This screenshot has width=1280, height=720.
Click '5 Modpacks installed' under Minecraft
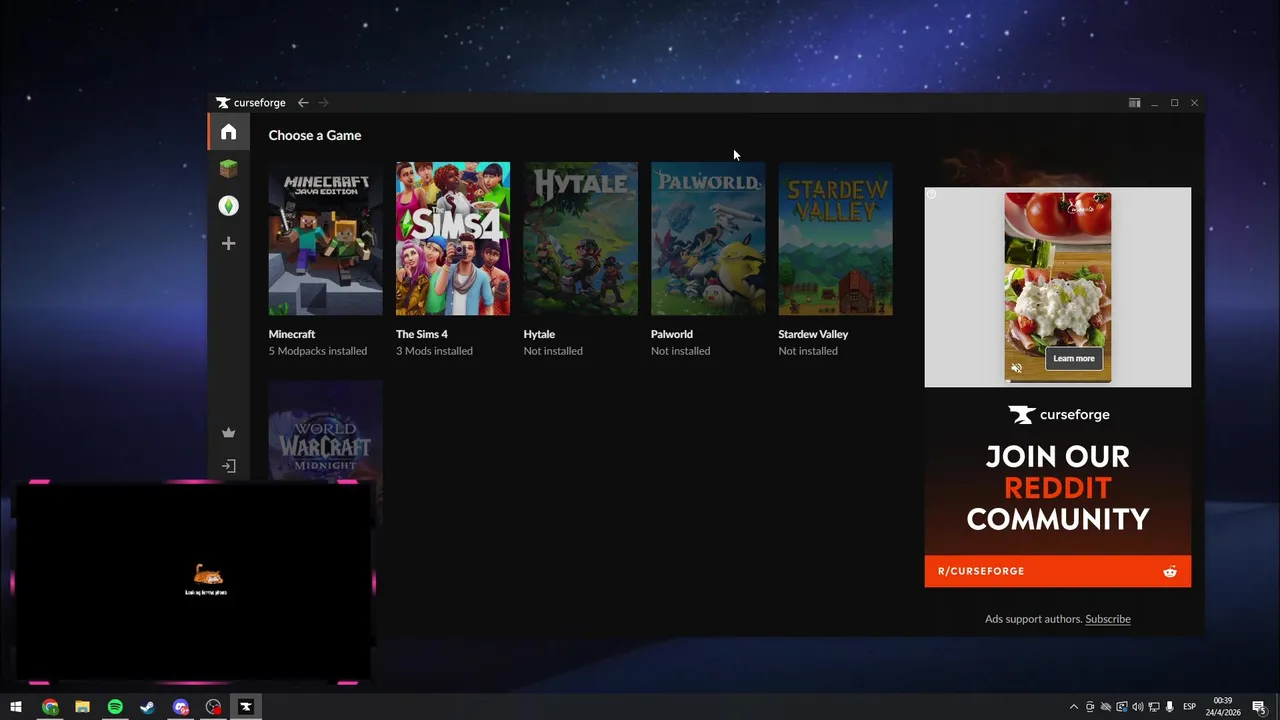[318, 351]
